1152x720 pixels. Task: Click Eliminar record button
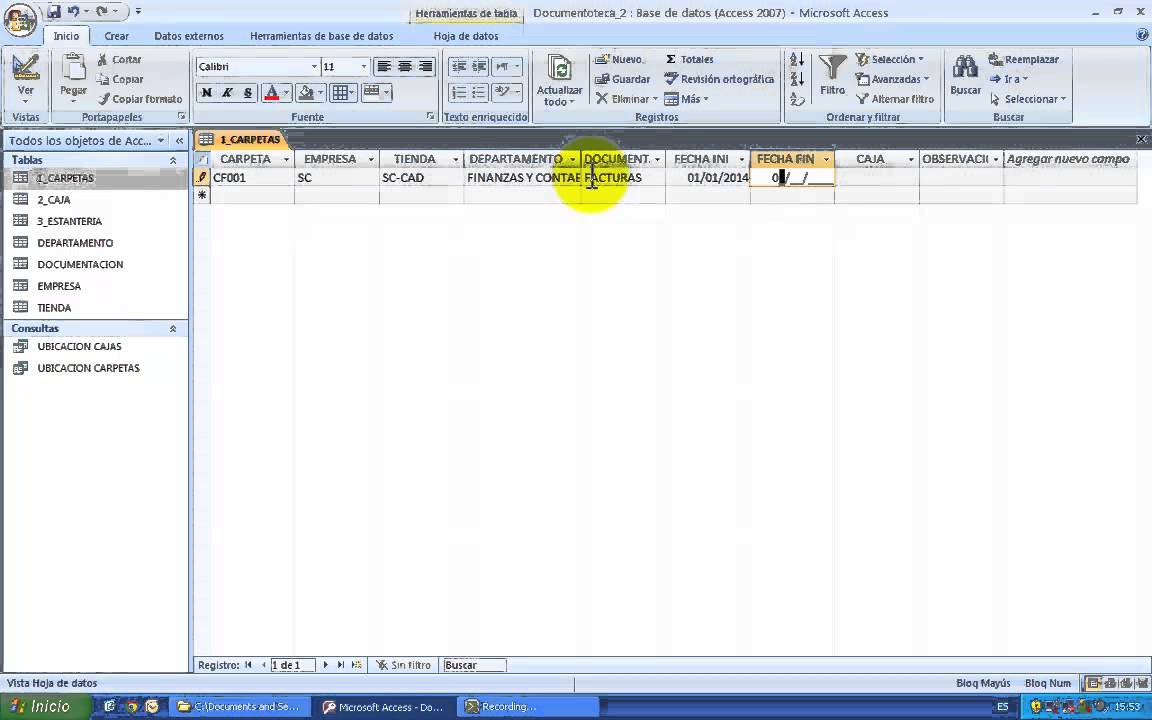point(626,98)
